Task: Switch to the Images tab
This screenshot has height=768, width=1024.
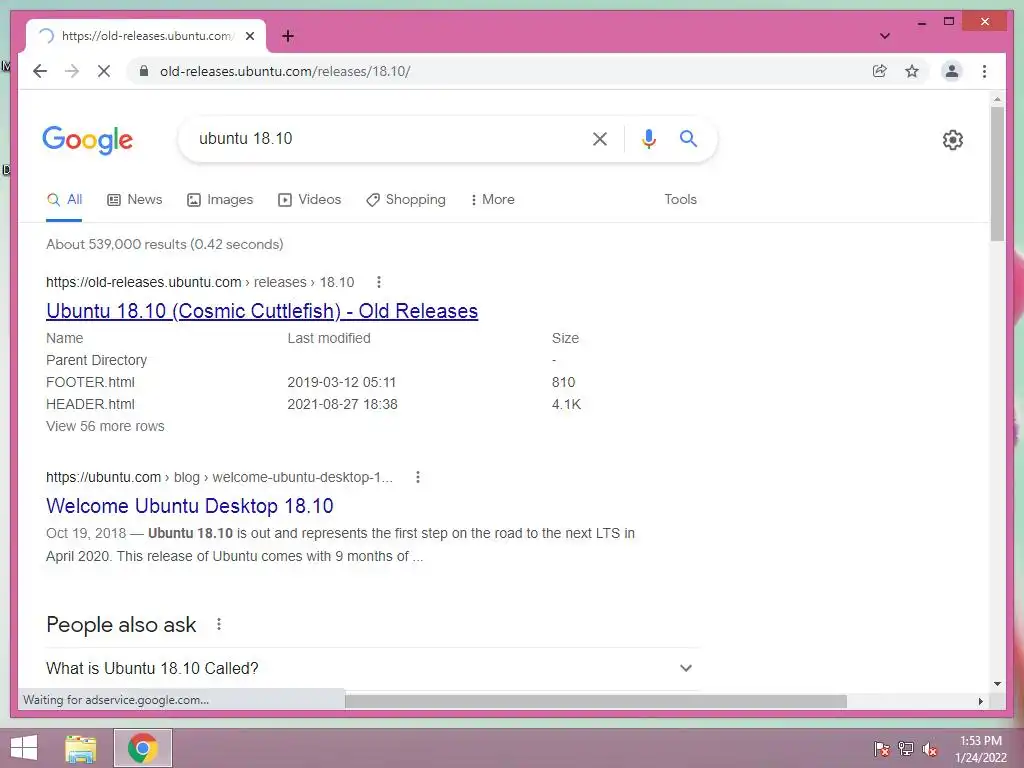Action: pos(220,200)
